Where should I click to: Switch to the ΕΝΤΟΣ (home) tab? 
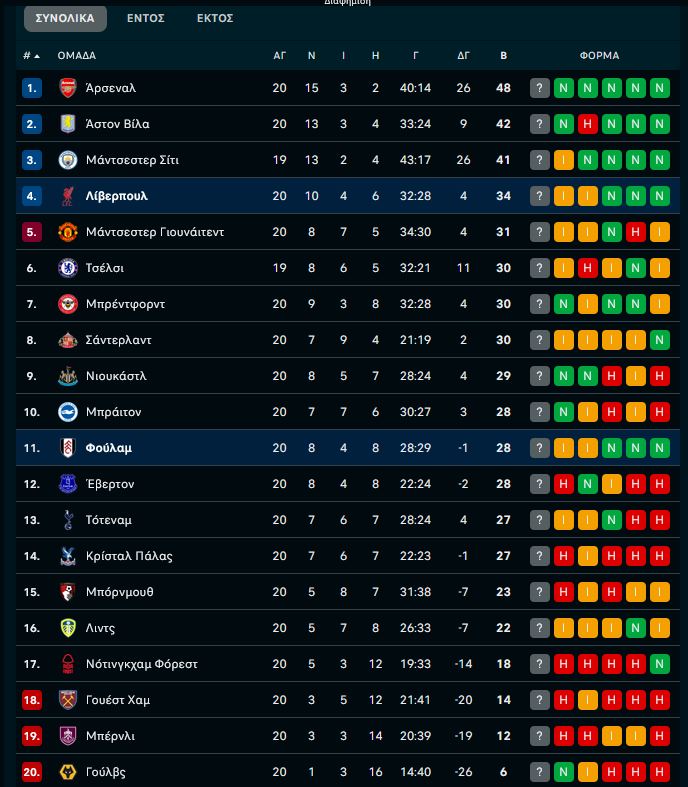pos(146,18)
